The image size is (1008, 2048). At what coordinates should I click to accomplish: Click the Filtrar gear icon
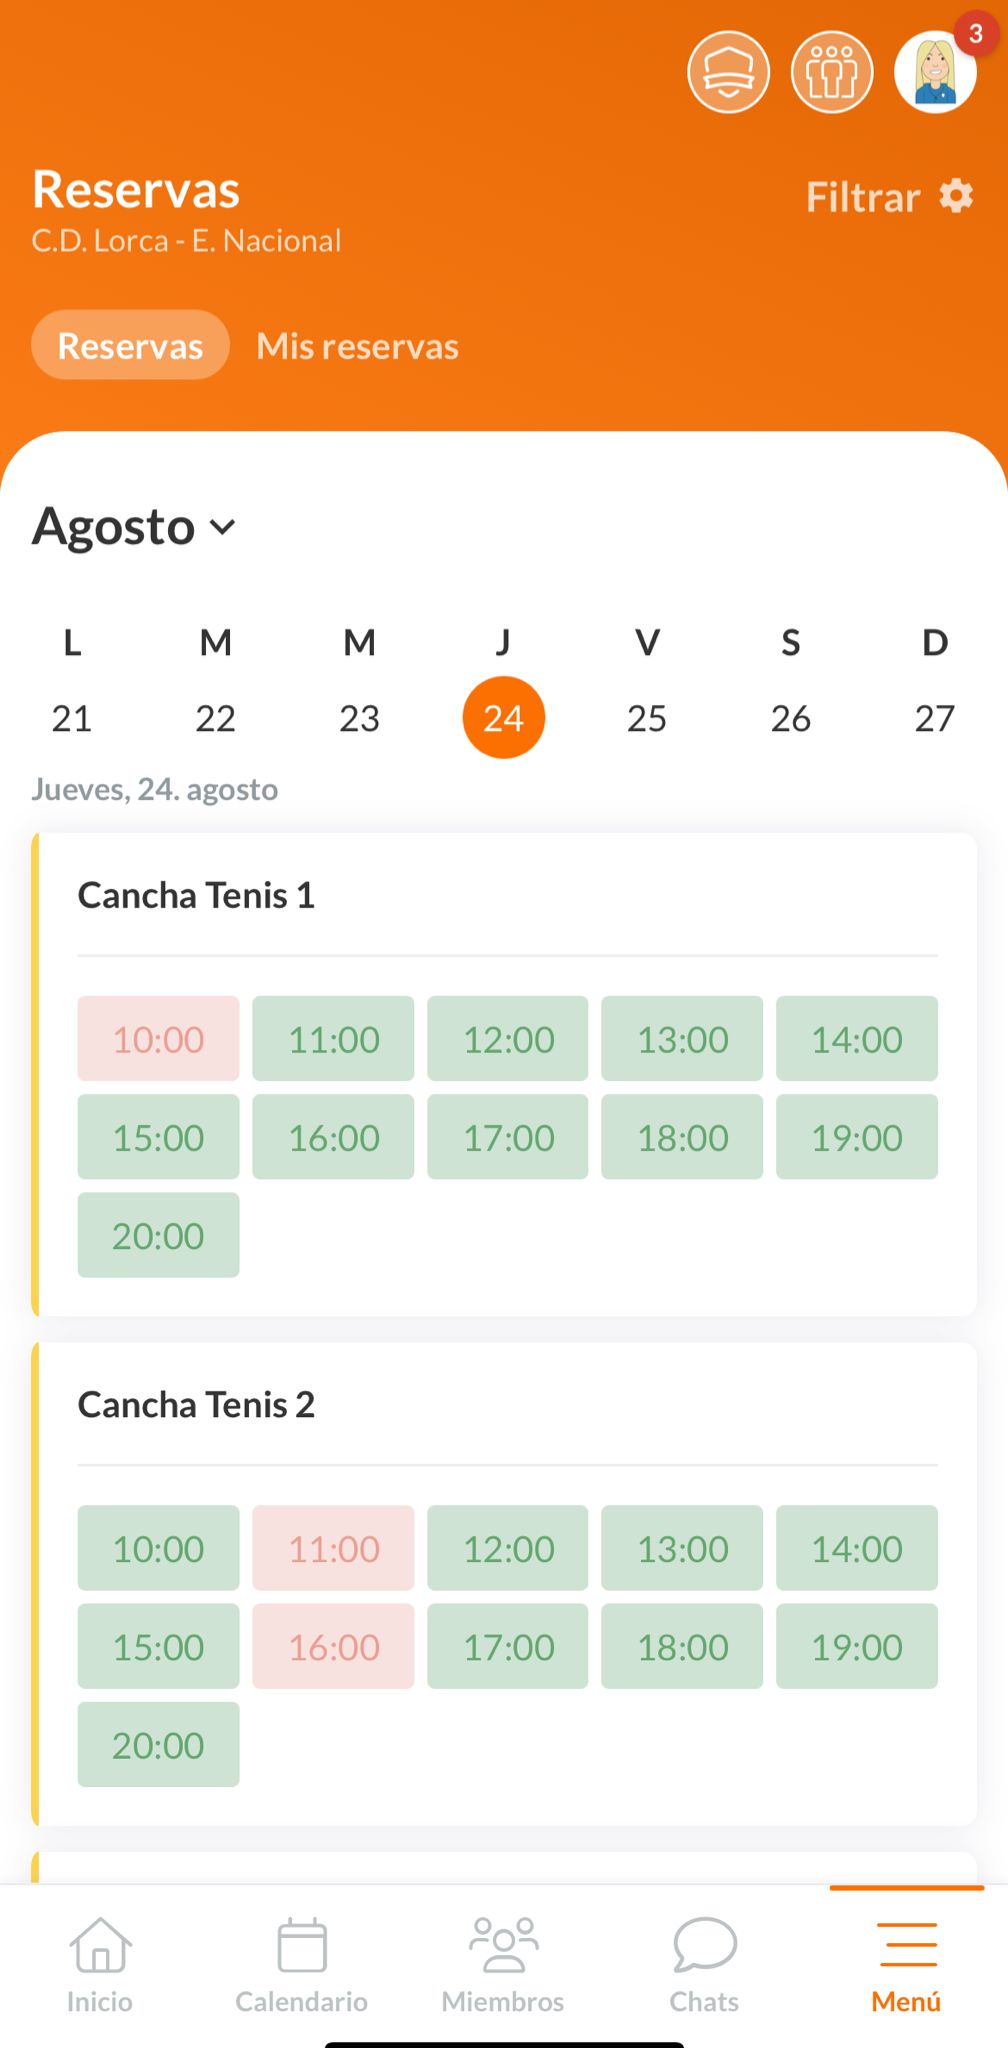pyautogui.click(x=956, y=196)
